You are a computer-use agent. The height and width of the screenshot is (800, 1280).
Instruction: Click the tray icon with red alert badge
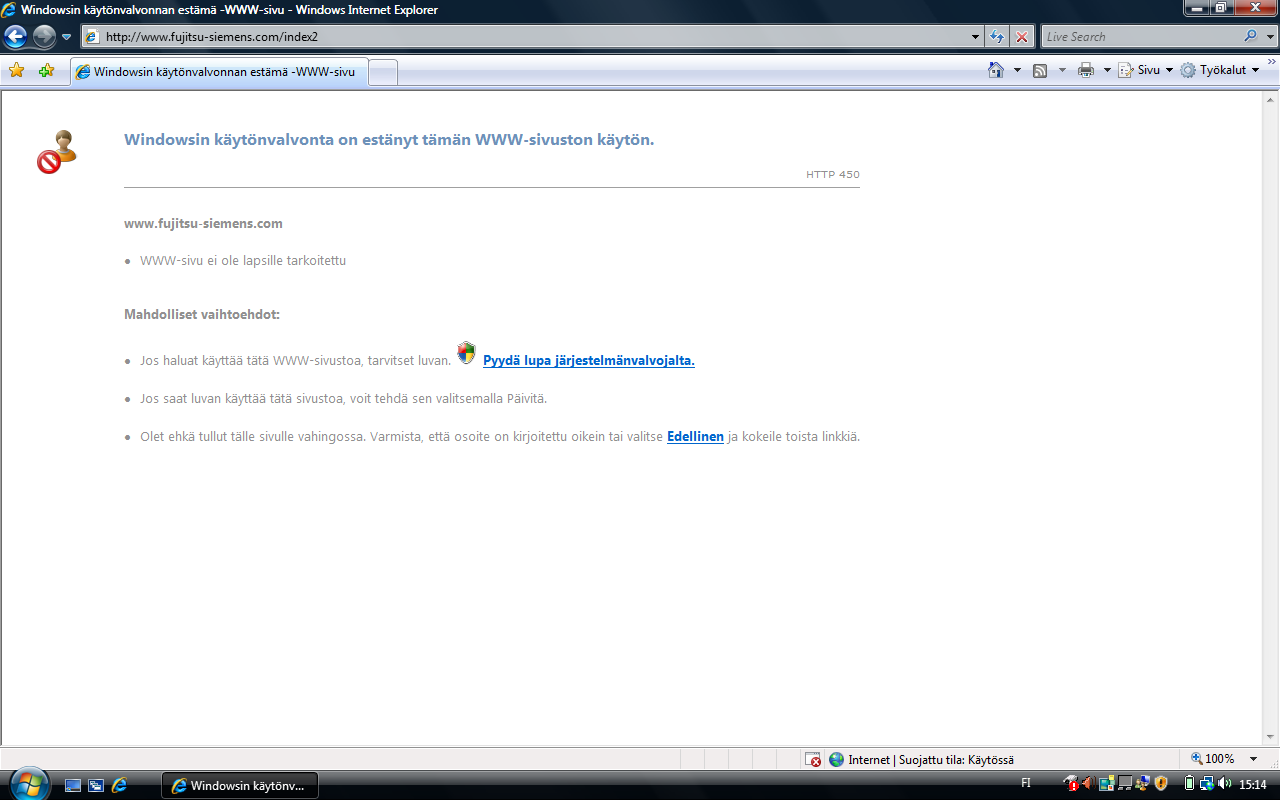click(x=1071, y=783)
